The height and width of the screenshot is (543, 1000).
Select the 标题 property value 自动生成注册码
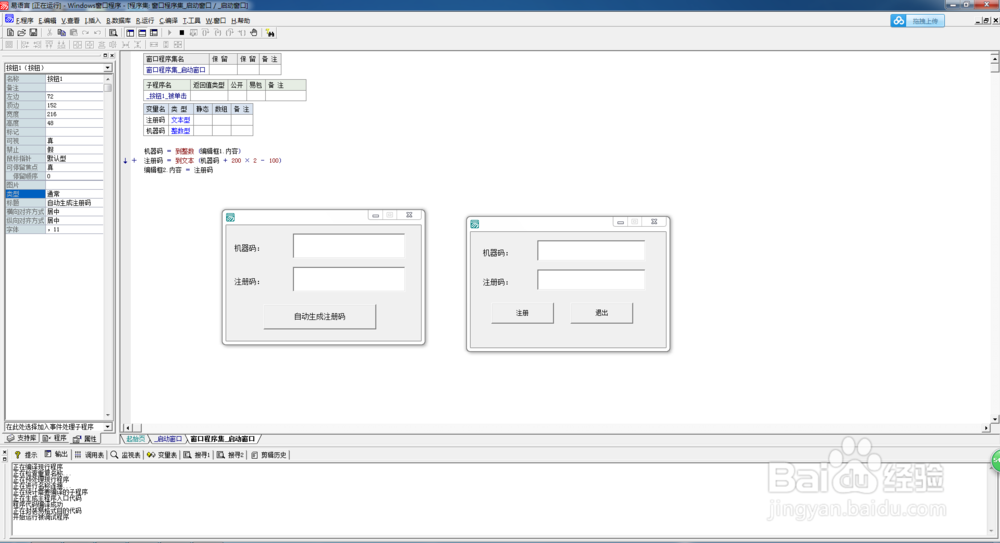click(x=74, y=202)
